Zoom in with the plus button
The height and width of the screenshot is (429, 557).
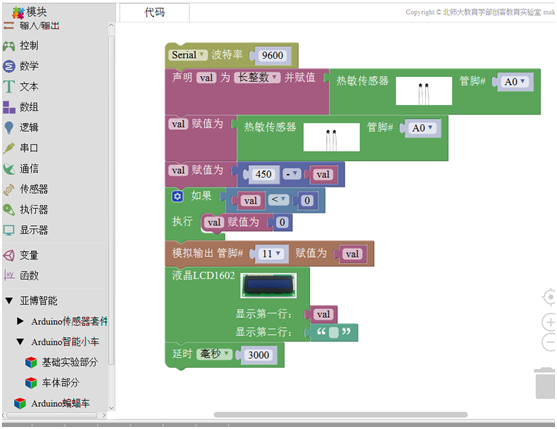coord(549,322)
